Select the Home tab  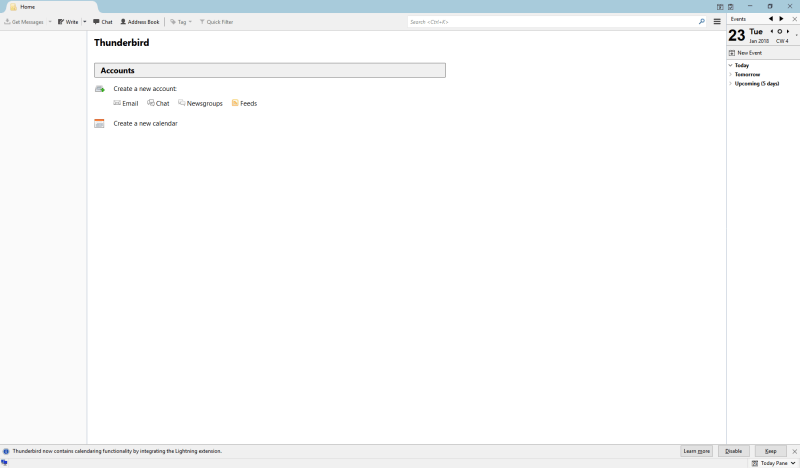click(51, 7)
